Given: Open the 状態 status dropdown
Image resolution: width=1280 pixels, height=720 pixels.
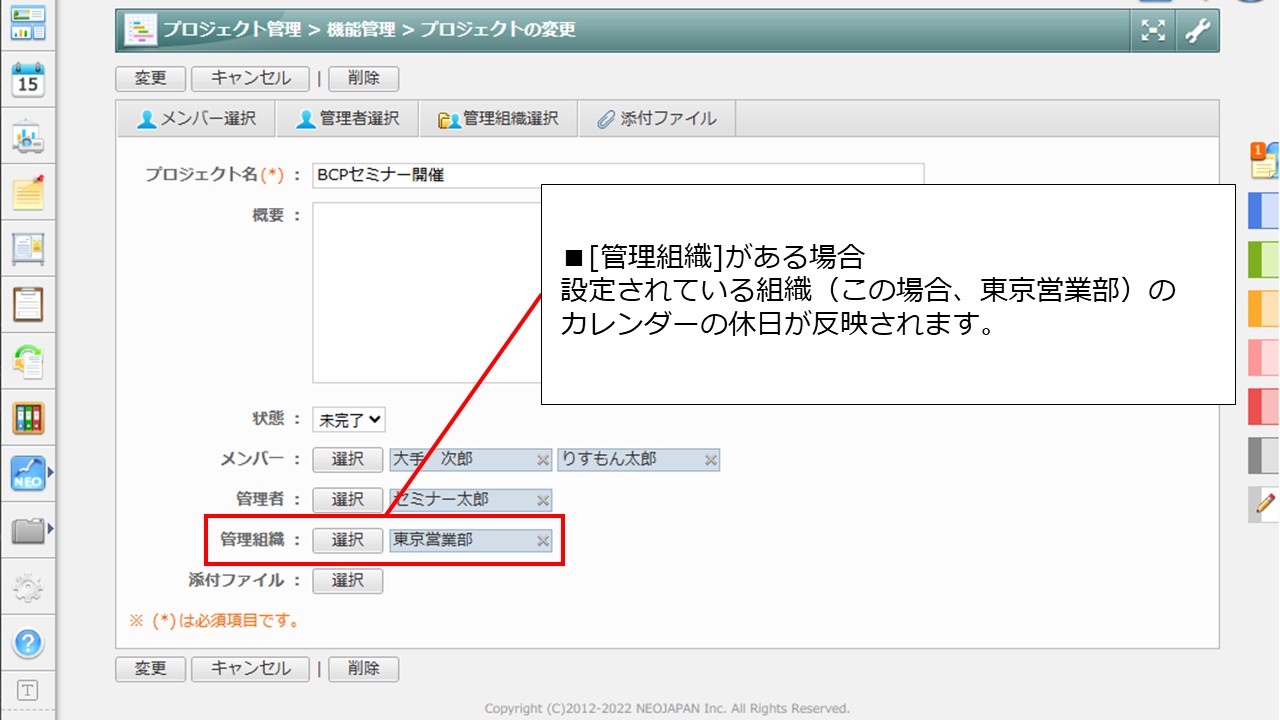Looking at the screenshot, I should (x=348, y=420).
